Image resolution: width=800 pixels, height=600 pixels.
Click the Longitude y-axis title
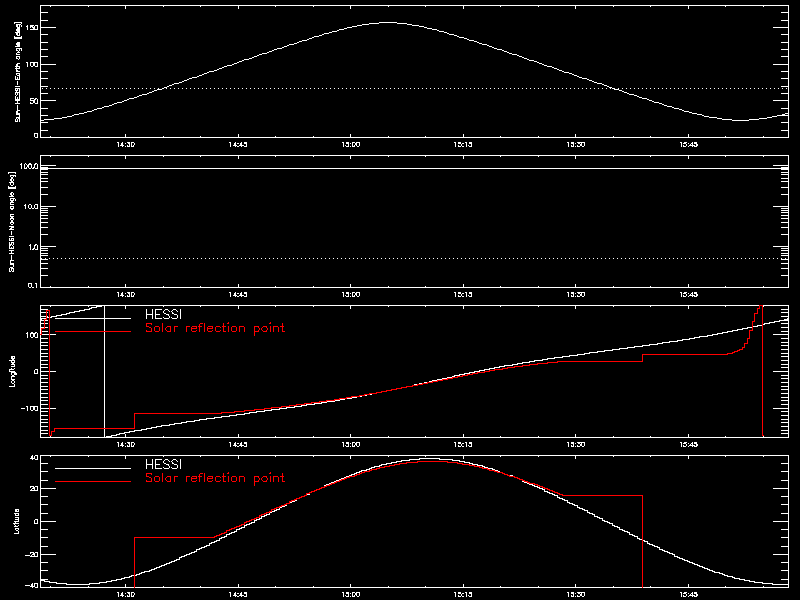pyautogui.click(x=12, y=371)
